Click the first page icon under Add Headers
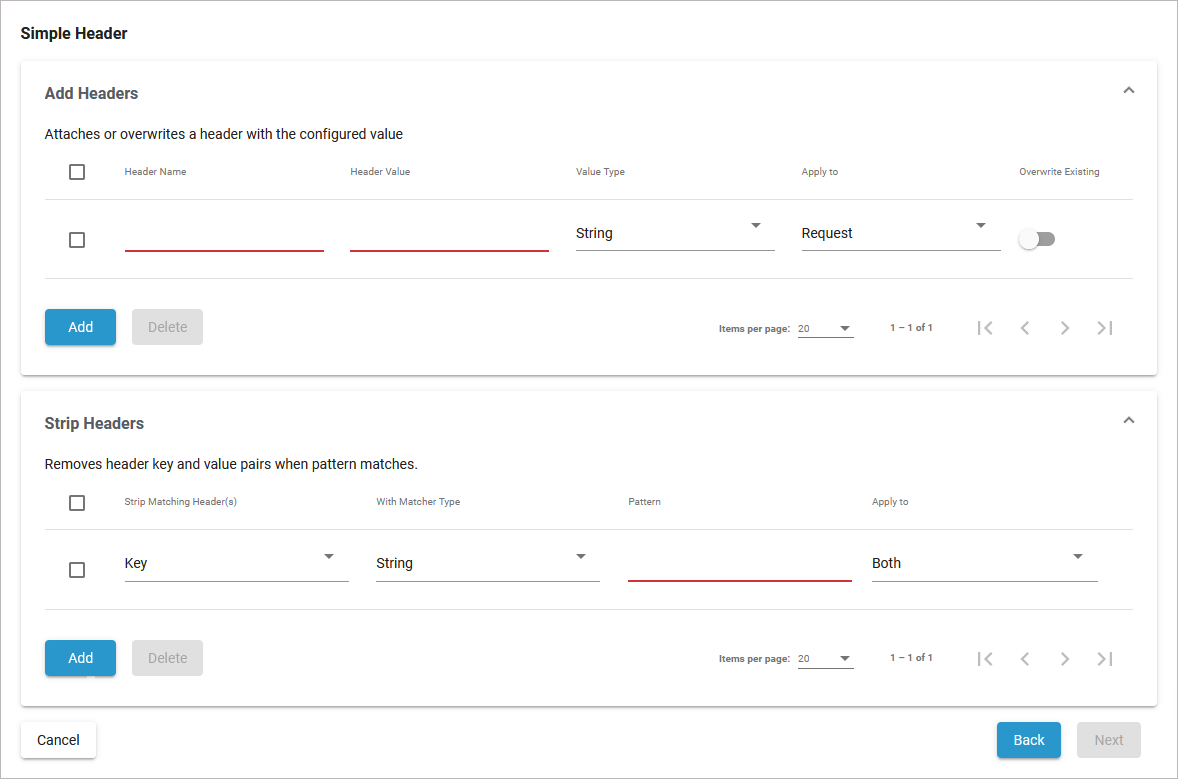 coord(985,327)
